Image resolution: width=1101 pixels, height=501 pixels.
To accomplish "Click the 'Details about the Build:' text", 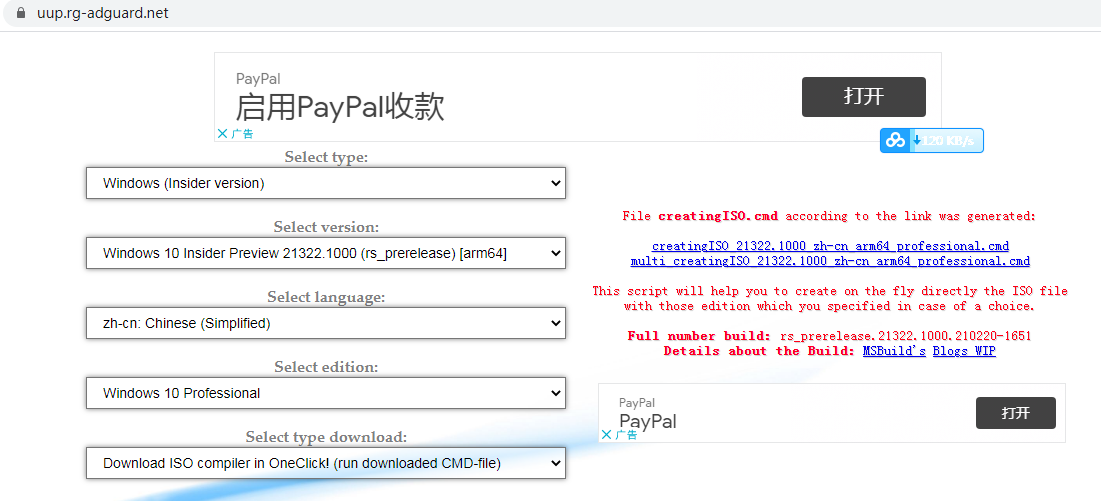I will coord(760,351).
